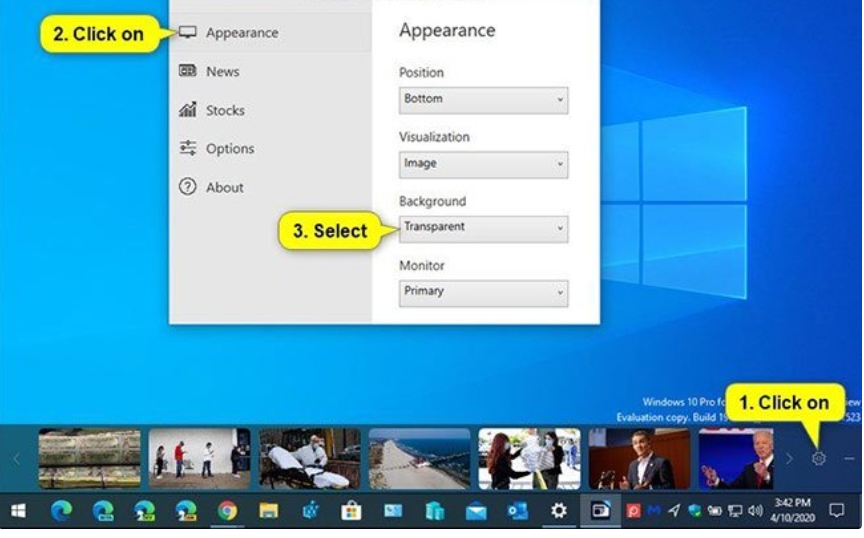Viewport: 864px width, 538px height.
Task: Expand the Position dropdown showing Bottom
Action: 483,100
